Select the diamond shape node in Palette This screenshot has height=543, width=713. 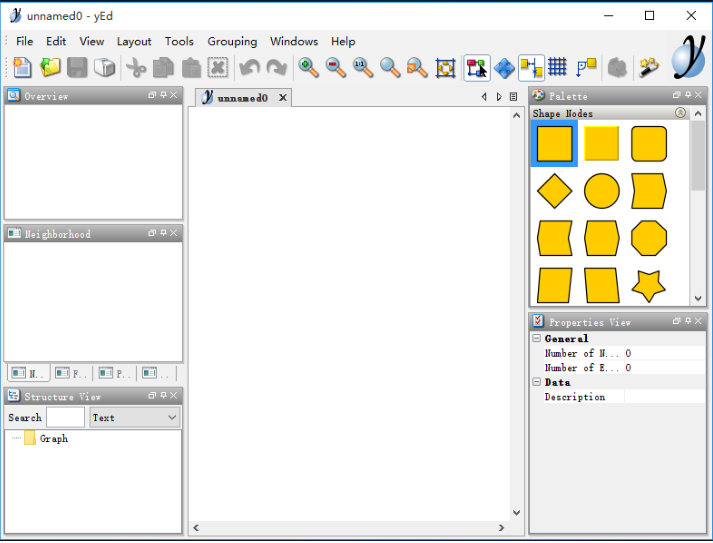click(x=555, y=190)
